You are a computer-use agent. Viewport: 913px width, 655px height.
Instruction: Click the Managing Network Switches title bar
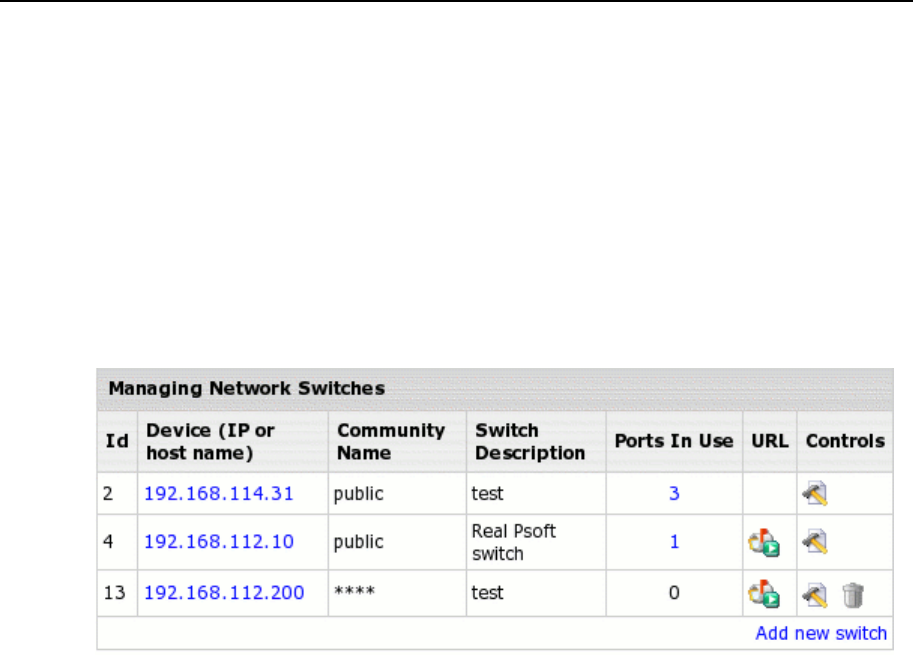click(x=247, y=387)
